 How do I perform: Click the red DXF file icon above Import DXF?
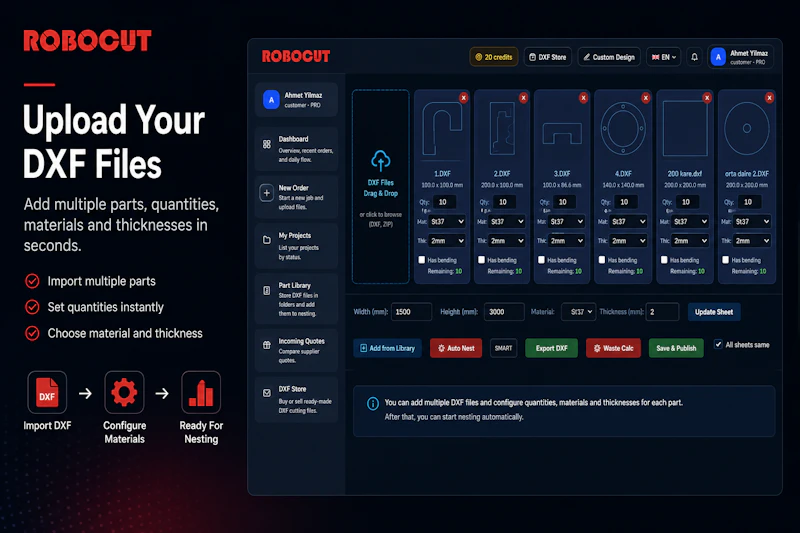pyautogui.click(x=47, y=392)
